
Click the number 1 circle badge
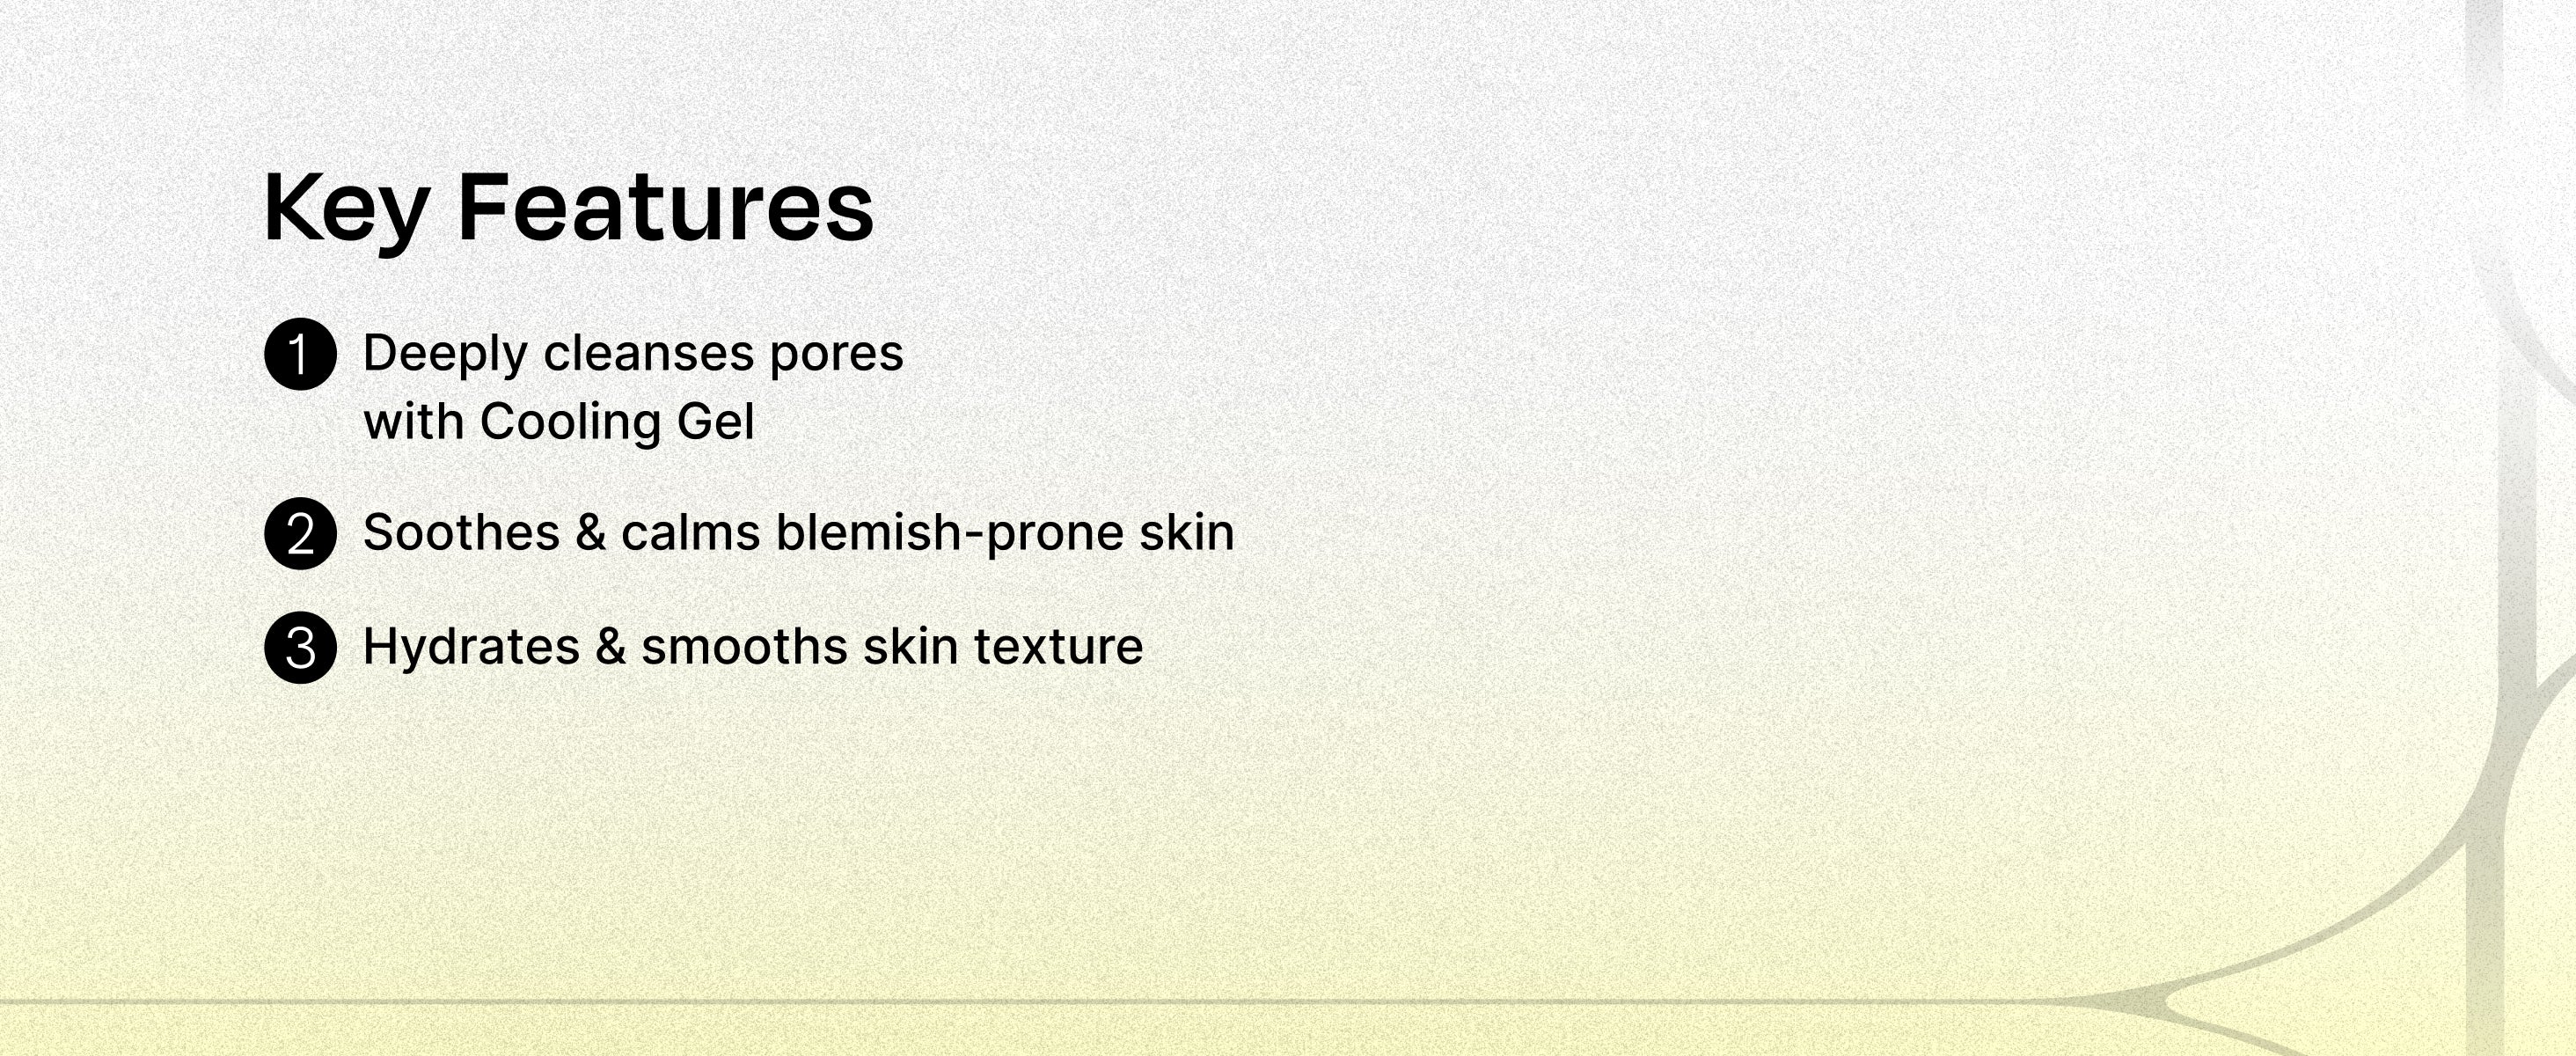tap(300, 354)
